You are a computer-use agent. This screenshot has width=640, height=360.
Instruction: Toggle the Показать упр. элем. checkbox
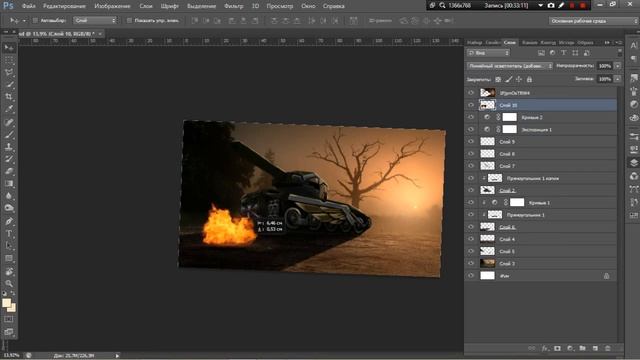[129, 20]
